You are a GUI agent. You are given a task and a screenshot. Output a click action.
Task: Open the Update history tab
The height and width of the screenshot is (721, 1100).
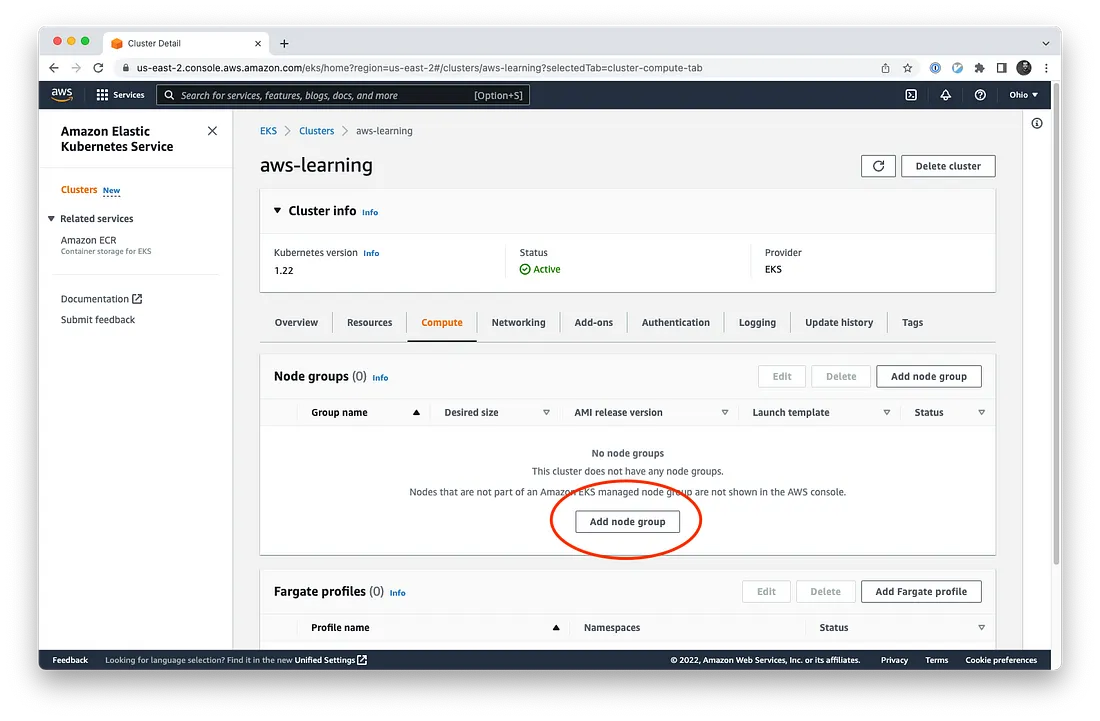click(x=839, y=323)
